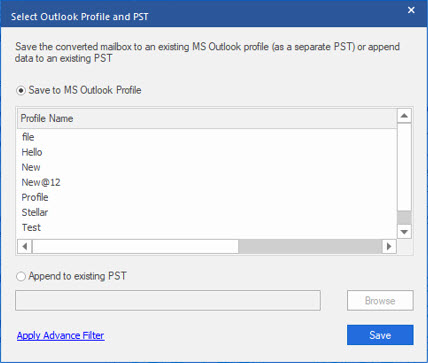The image size is (428, 363).
Task: Click the horizontal scrollbar thumb
Action: tap(135, 247)
